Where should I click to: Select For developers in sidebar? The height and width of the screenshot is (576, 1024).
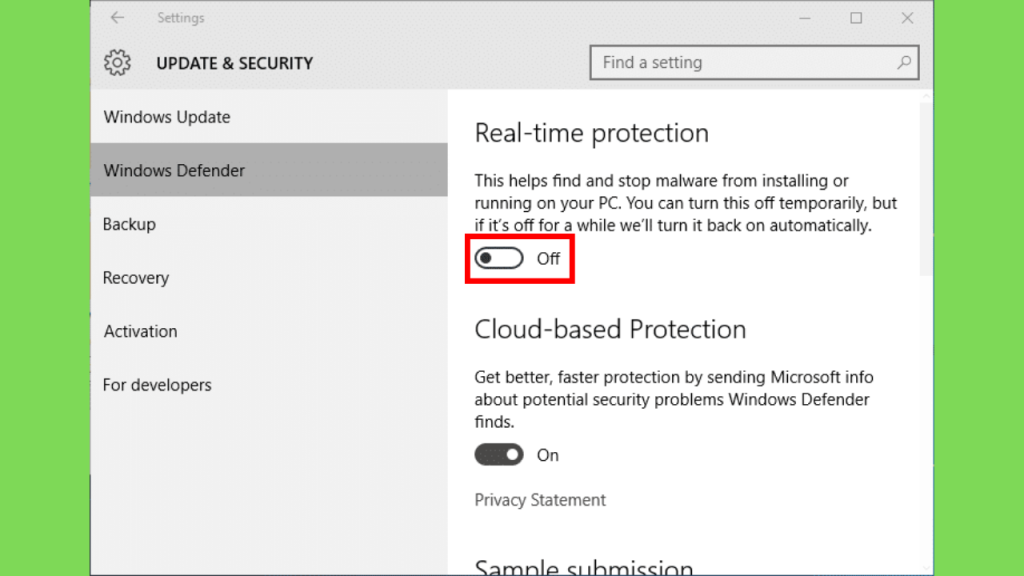pos(269,385)
